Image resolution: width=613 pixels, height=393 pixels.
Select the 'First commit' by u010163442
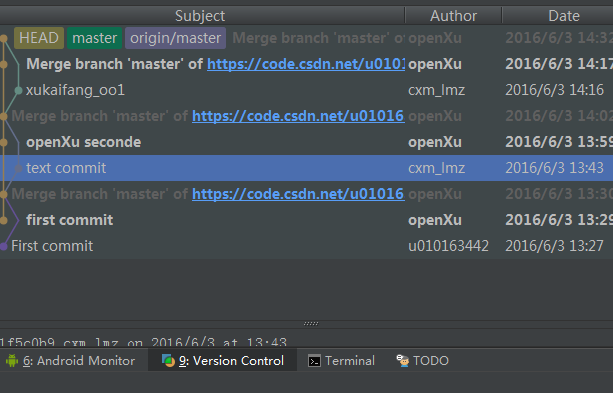click(306, 246)
